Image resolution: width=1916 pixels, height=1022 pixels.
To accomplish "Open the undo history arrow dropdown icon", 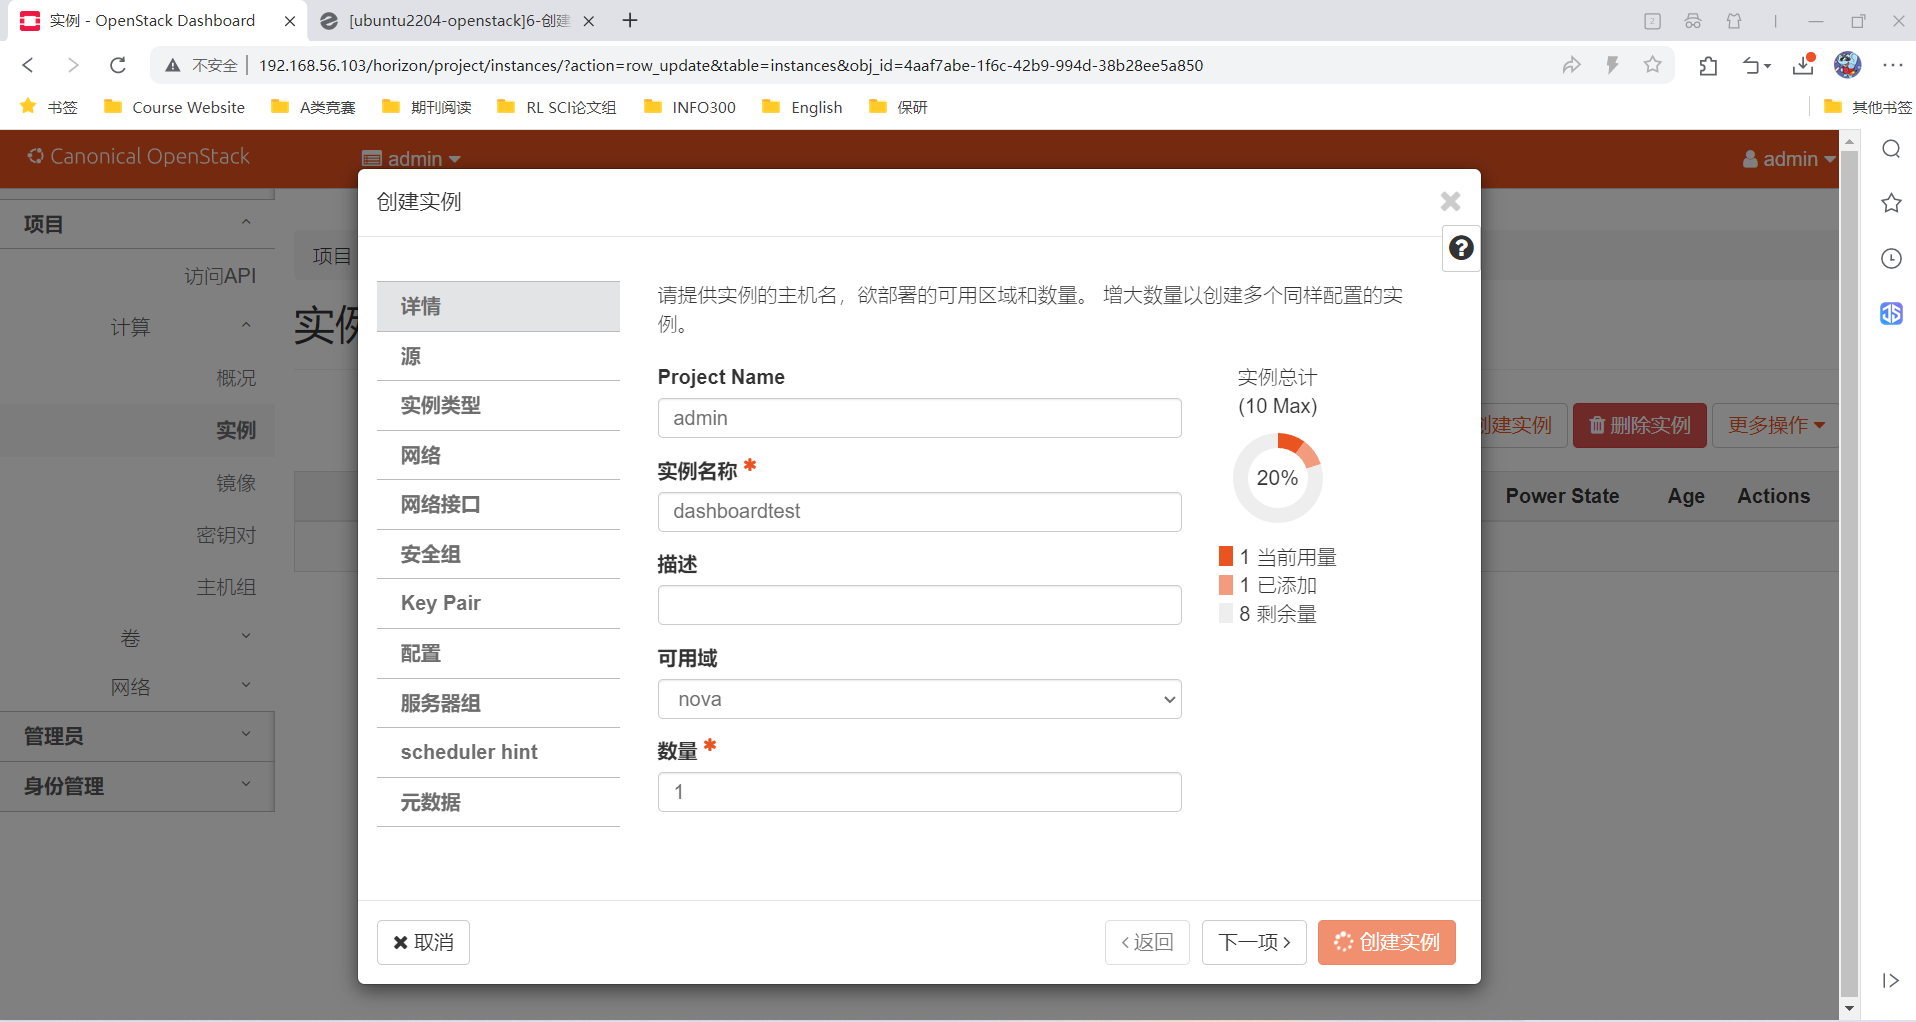I will tap(1756, 65).
